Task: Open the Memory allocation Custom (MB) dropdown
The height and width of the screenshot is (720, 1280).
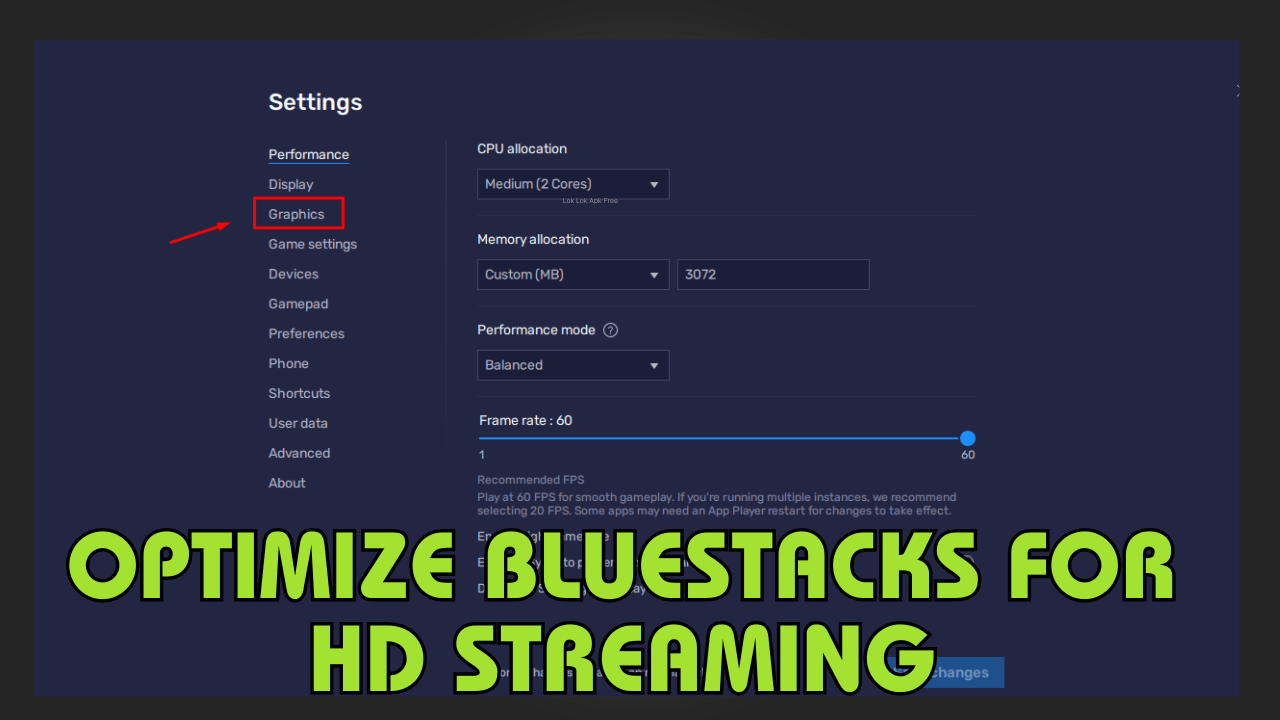Action: [x=573, y=274]
